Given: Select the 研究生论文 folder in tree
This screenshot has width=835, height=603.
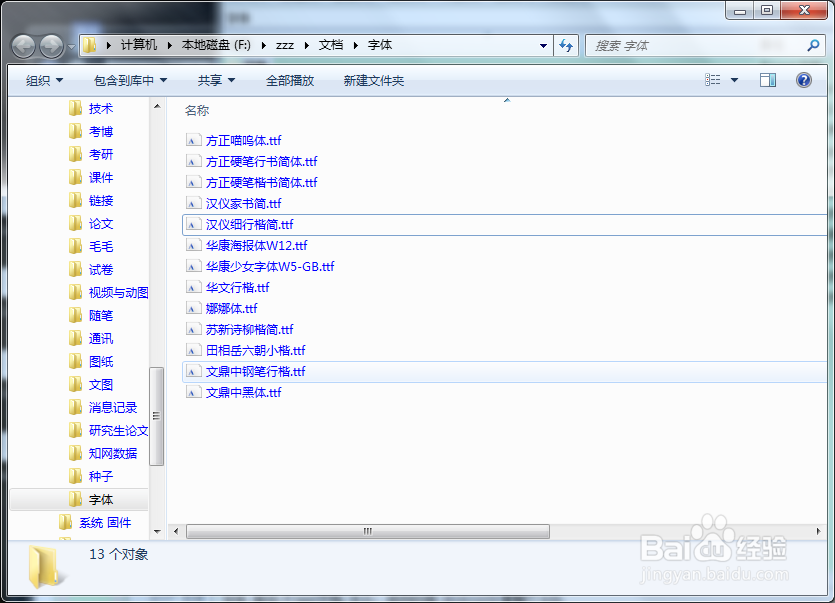Looking at the screenshot, I should [x=118, y=430].
